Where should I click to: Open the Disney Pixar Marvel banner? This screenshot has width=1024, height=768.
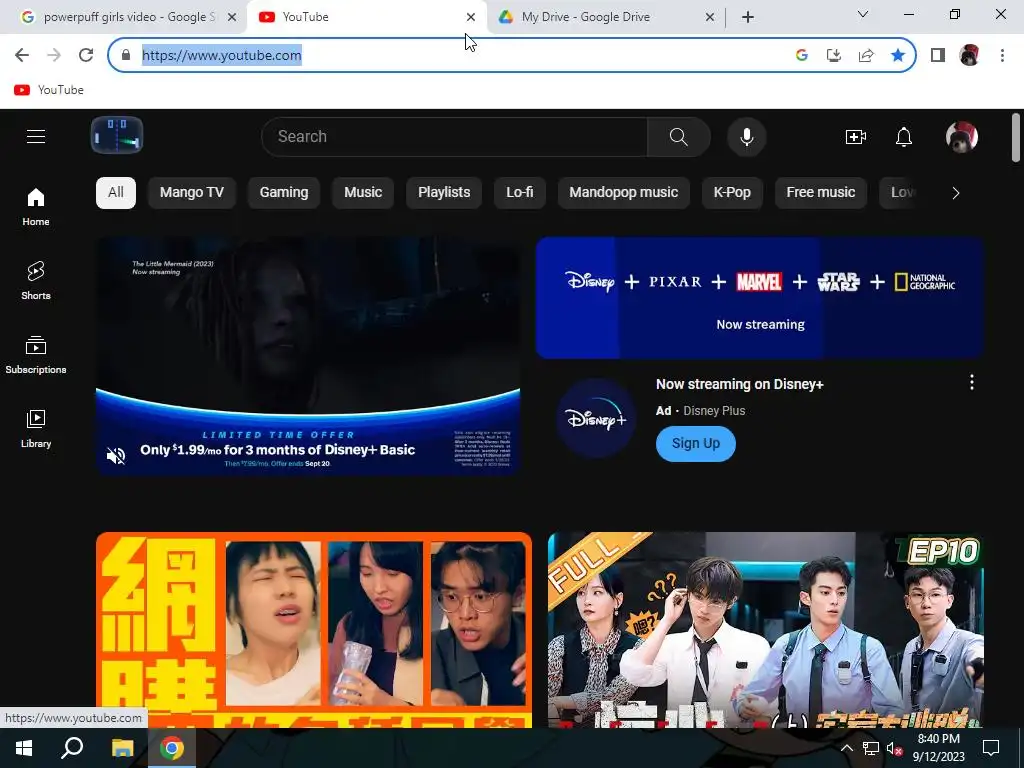(760, 298)
